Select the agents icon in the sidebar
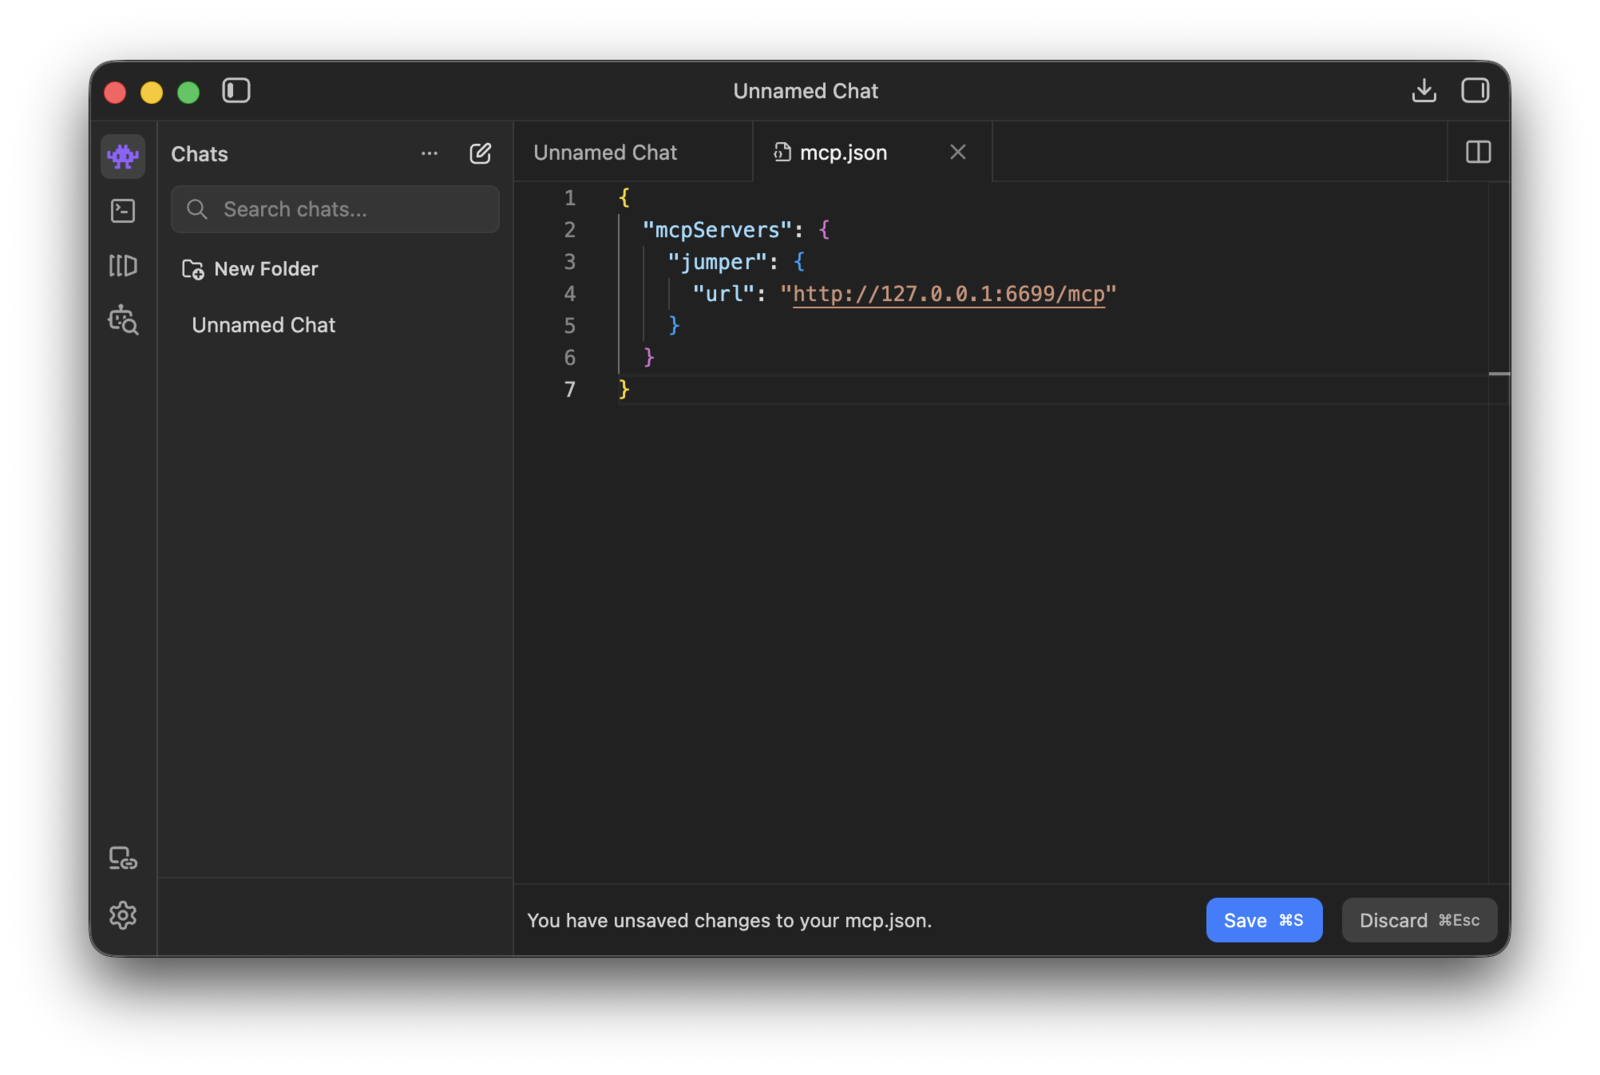The width and height of the screenshot is (1600, 1075). (x=122, y=156)
